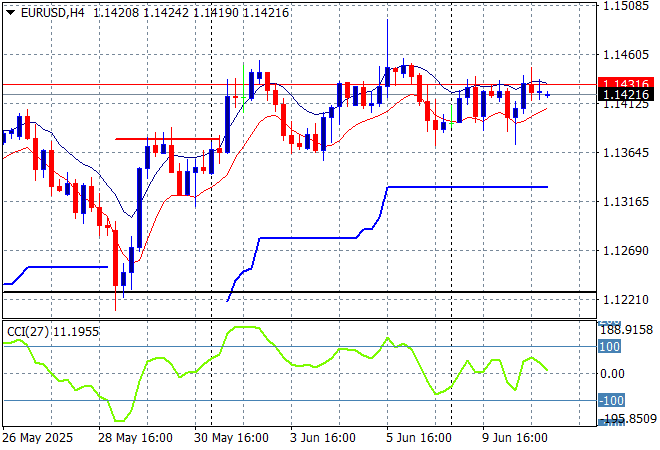Click the 1.15085 price scale value
Image resolution: width=660 pixels, height=450 pixels.
coord(626,6)
